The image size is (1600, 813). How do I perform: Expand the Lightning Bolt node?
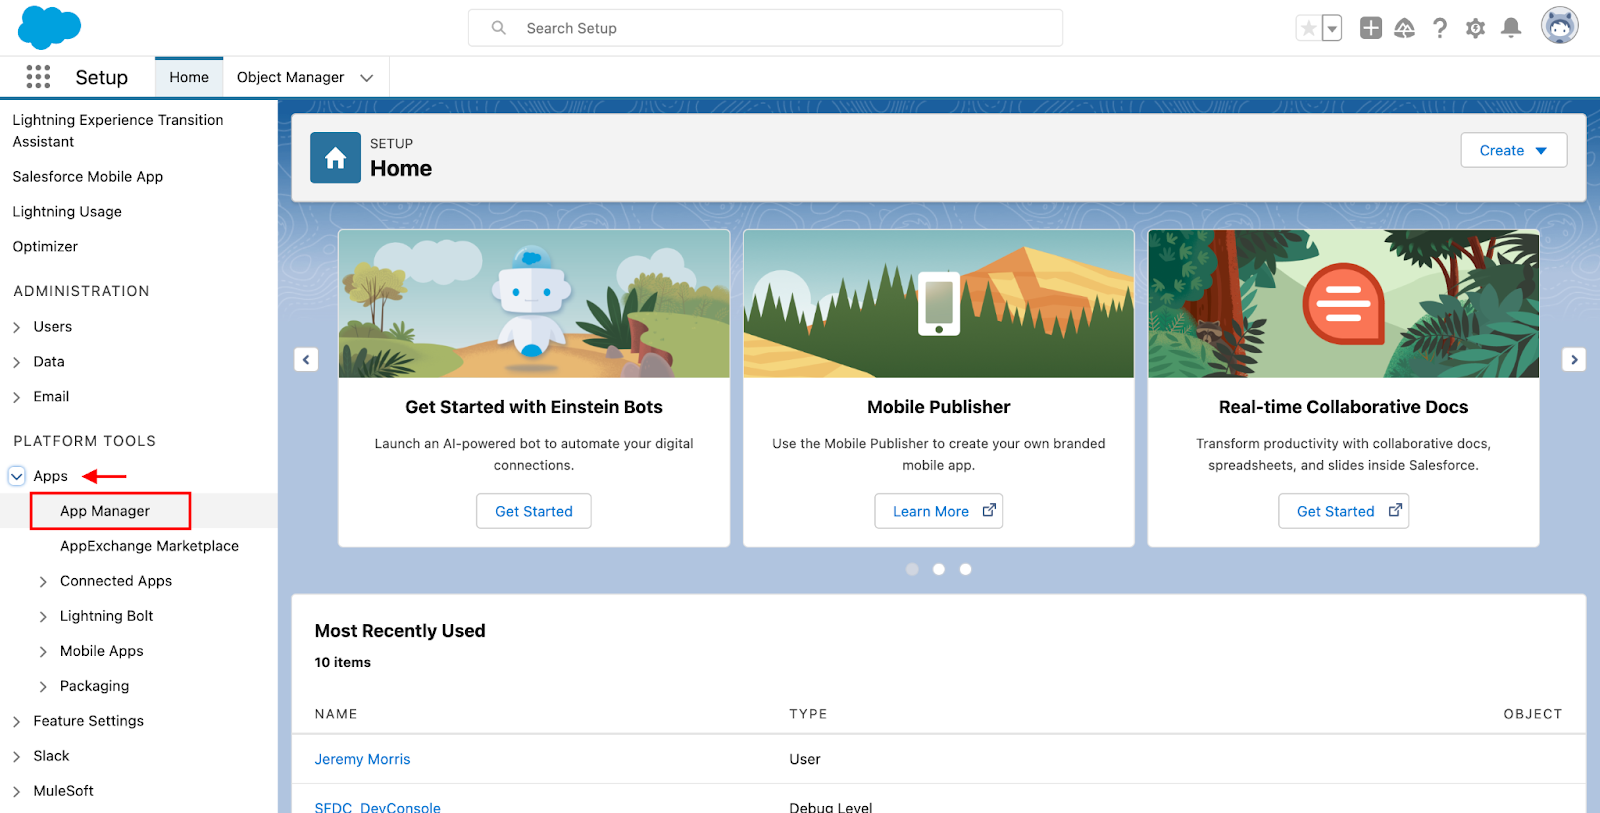click(43, 616)
